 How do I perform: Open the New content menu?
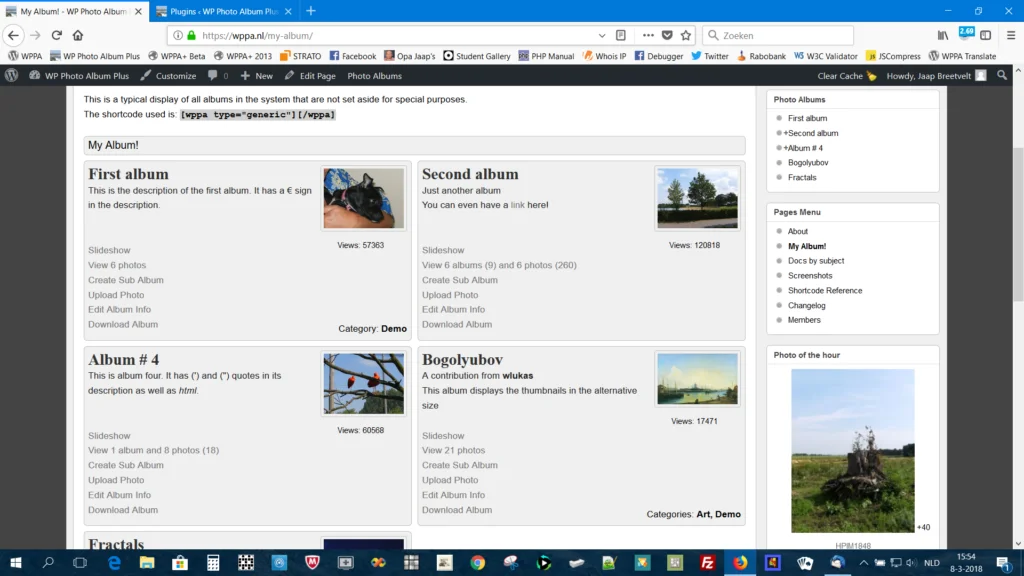[x=256, y=76]
